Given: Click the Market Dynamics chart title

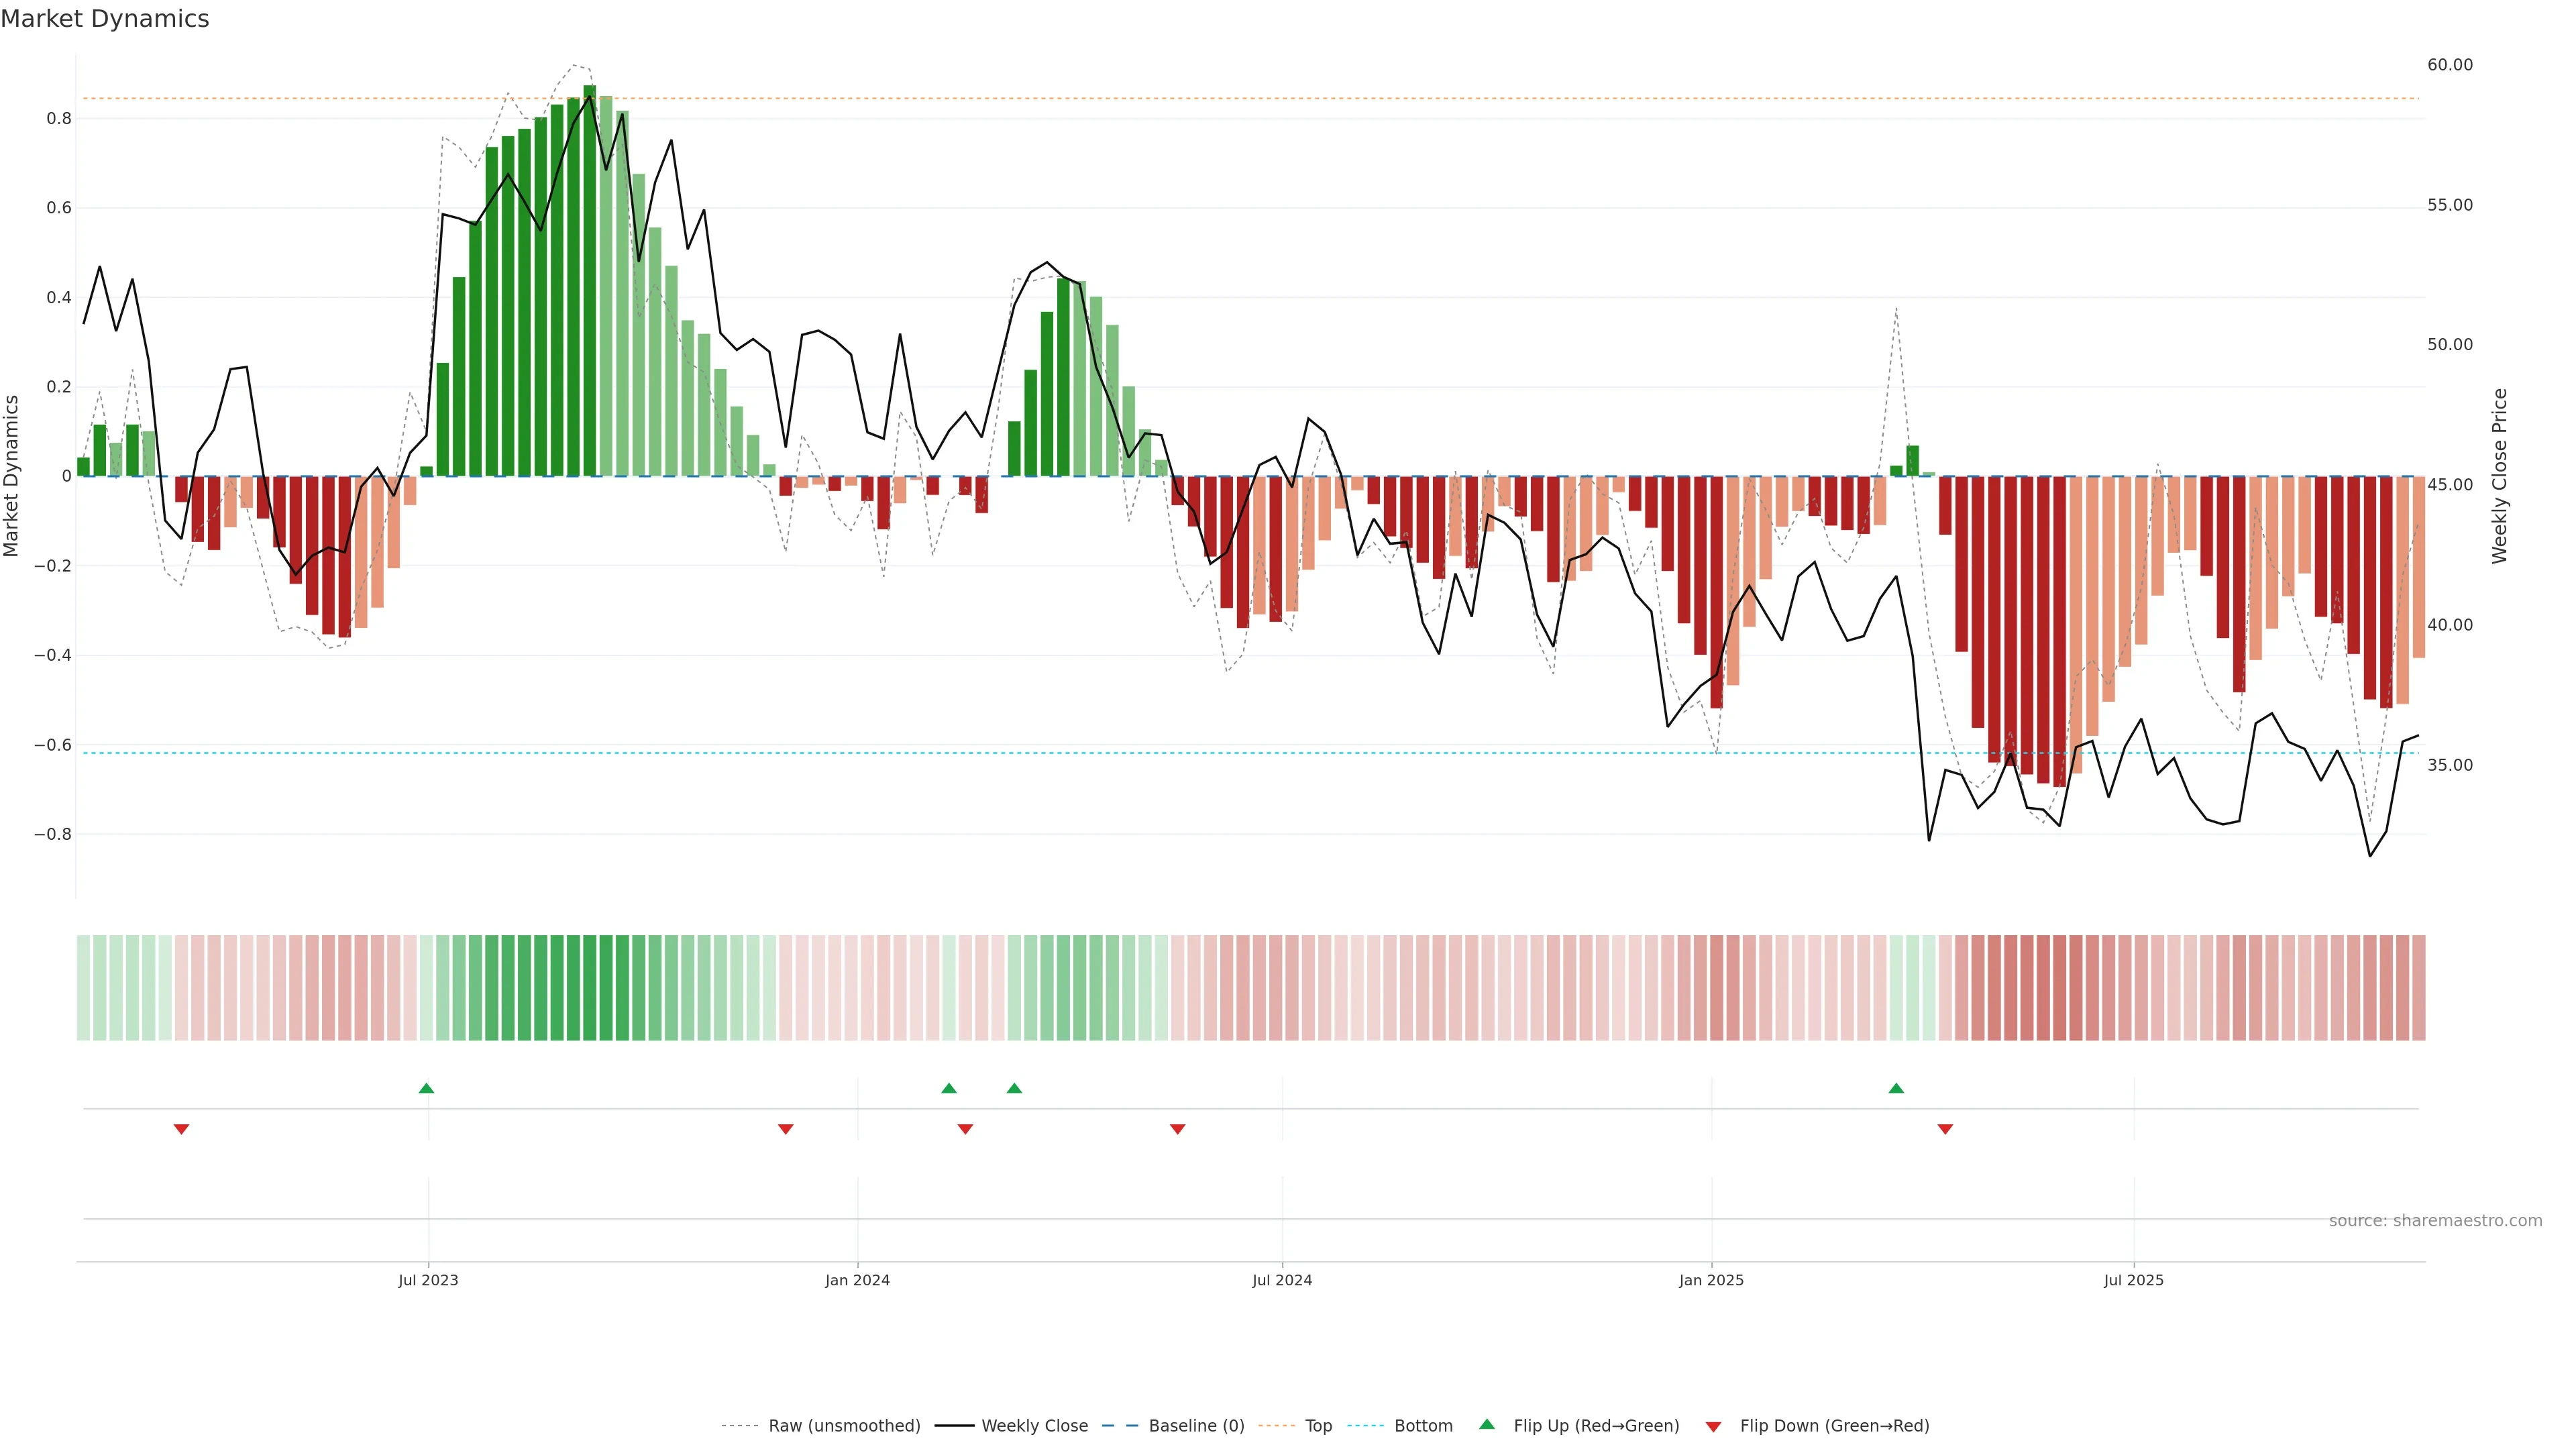Looking at the screenshot, I should tap(105, 19).
